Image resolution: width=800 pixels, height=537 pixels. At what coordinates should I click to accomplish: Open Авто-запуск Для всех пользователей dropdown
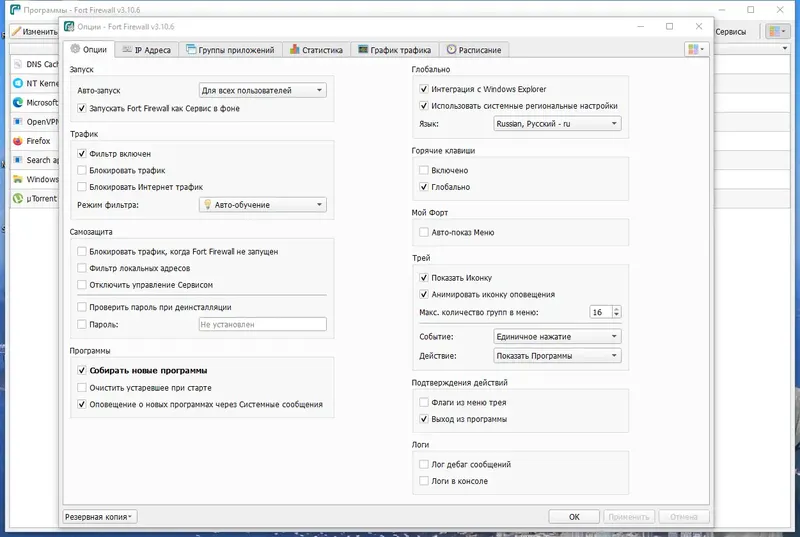(x=263, y=90)
